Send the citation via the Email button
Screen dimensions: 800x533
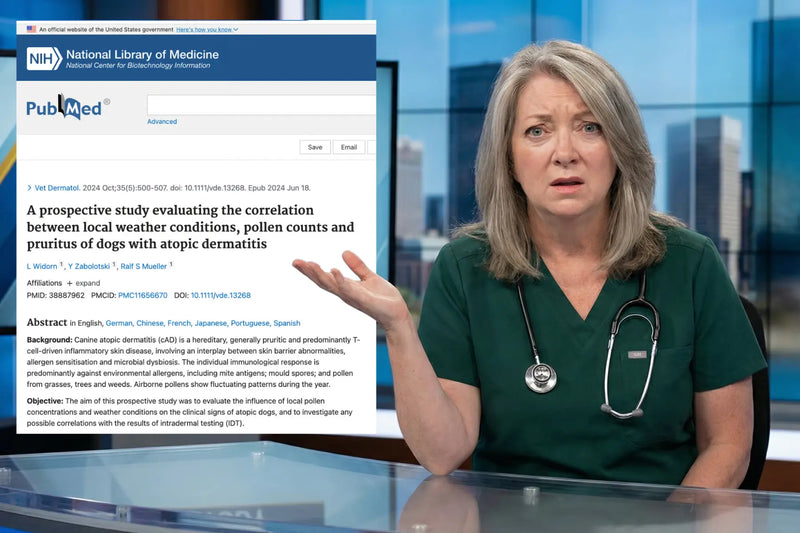(x=349, y=147)
